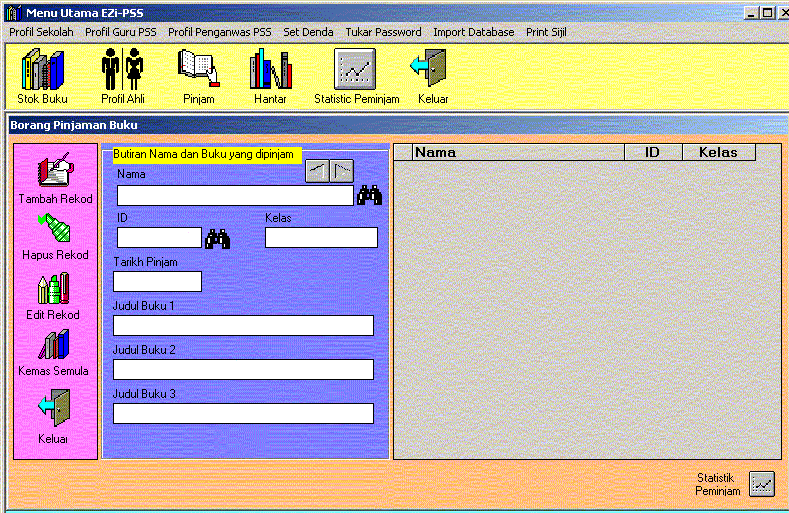Click the Kemas Semula icon
Viewport: 789px width, 513px height.
(53, 345)
